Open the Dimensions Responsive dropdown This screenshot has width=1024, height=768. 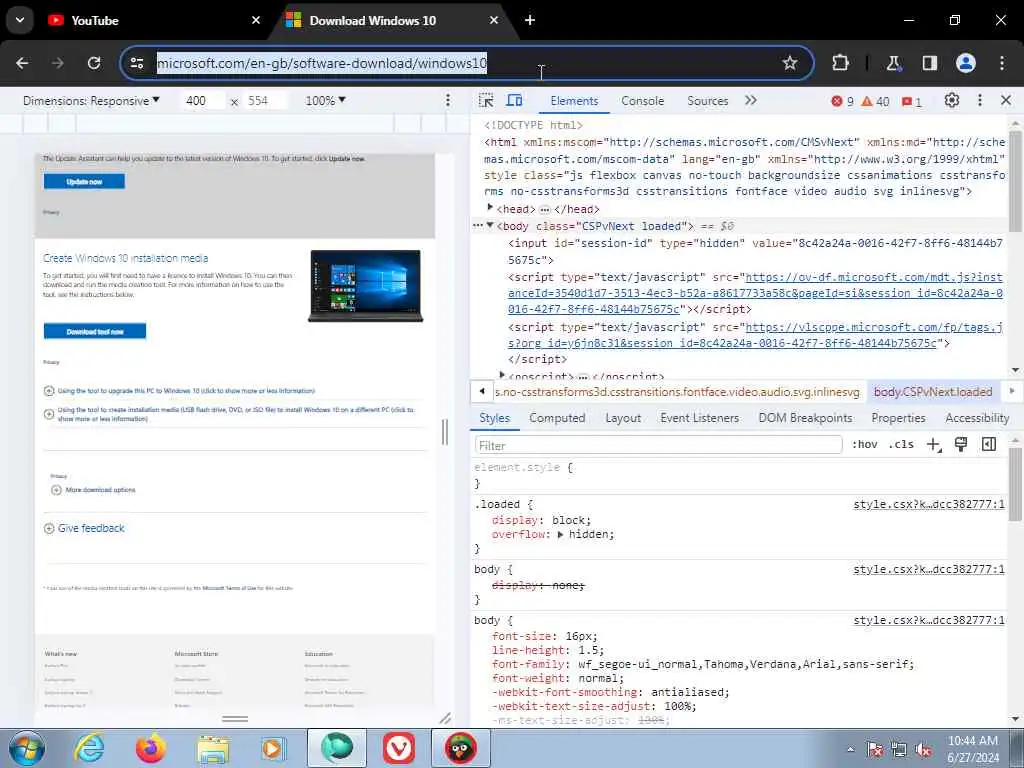coord(91,101)
